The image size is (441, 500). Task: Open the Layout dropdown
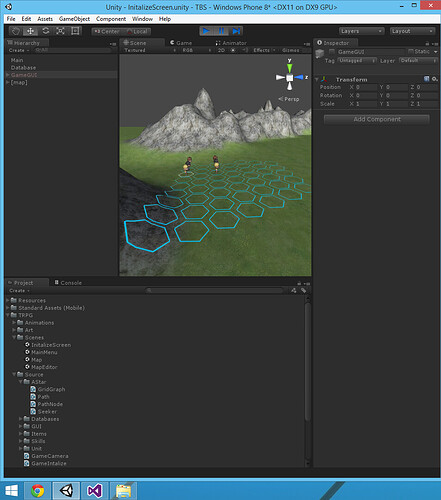412,31
